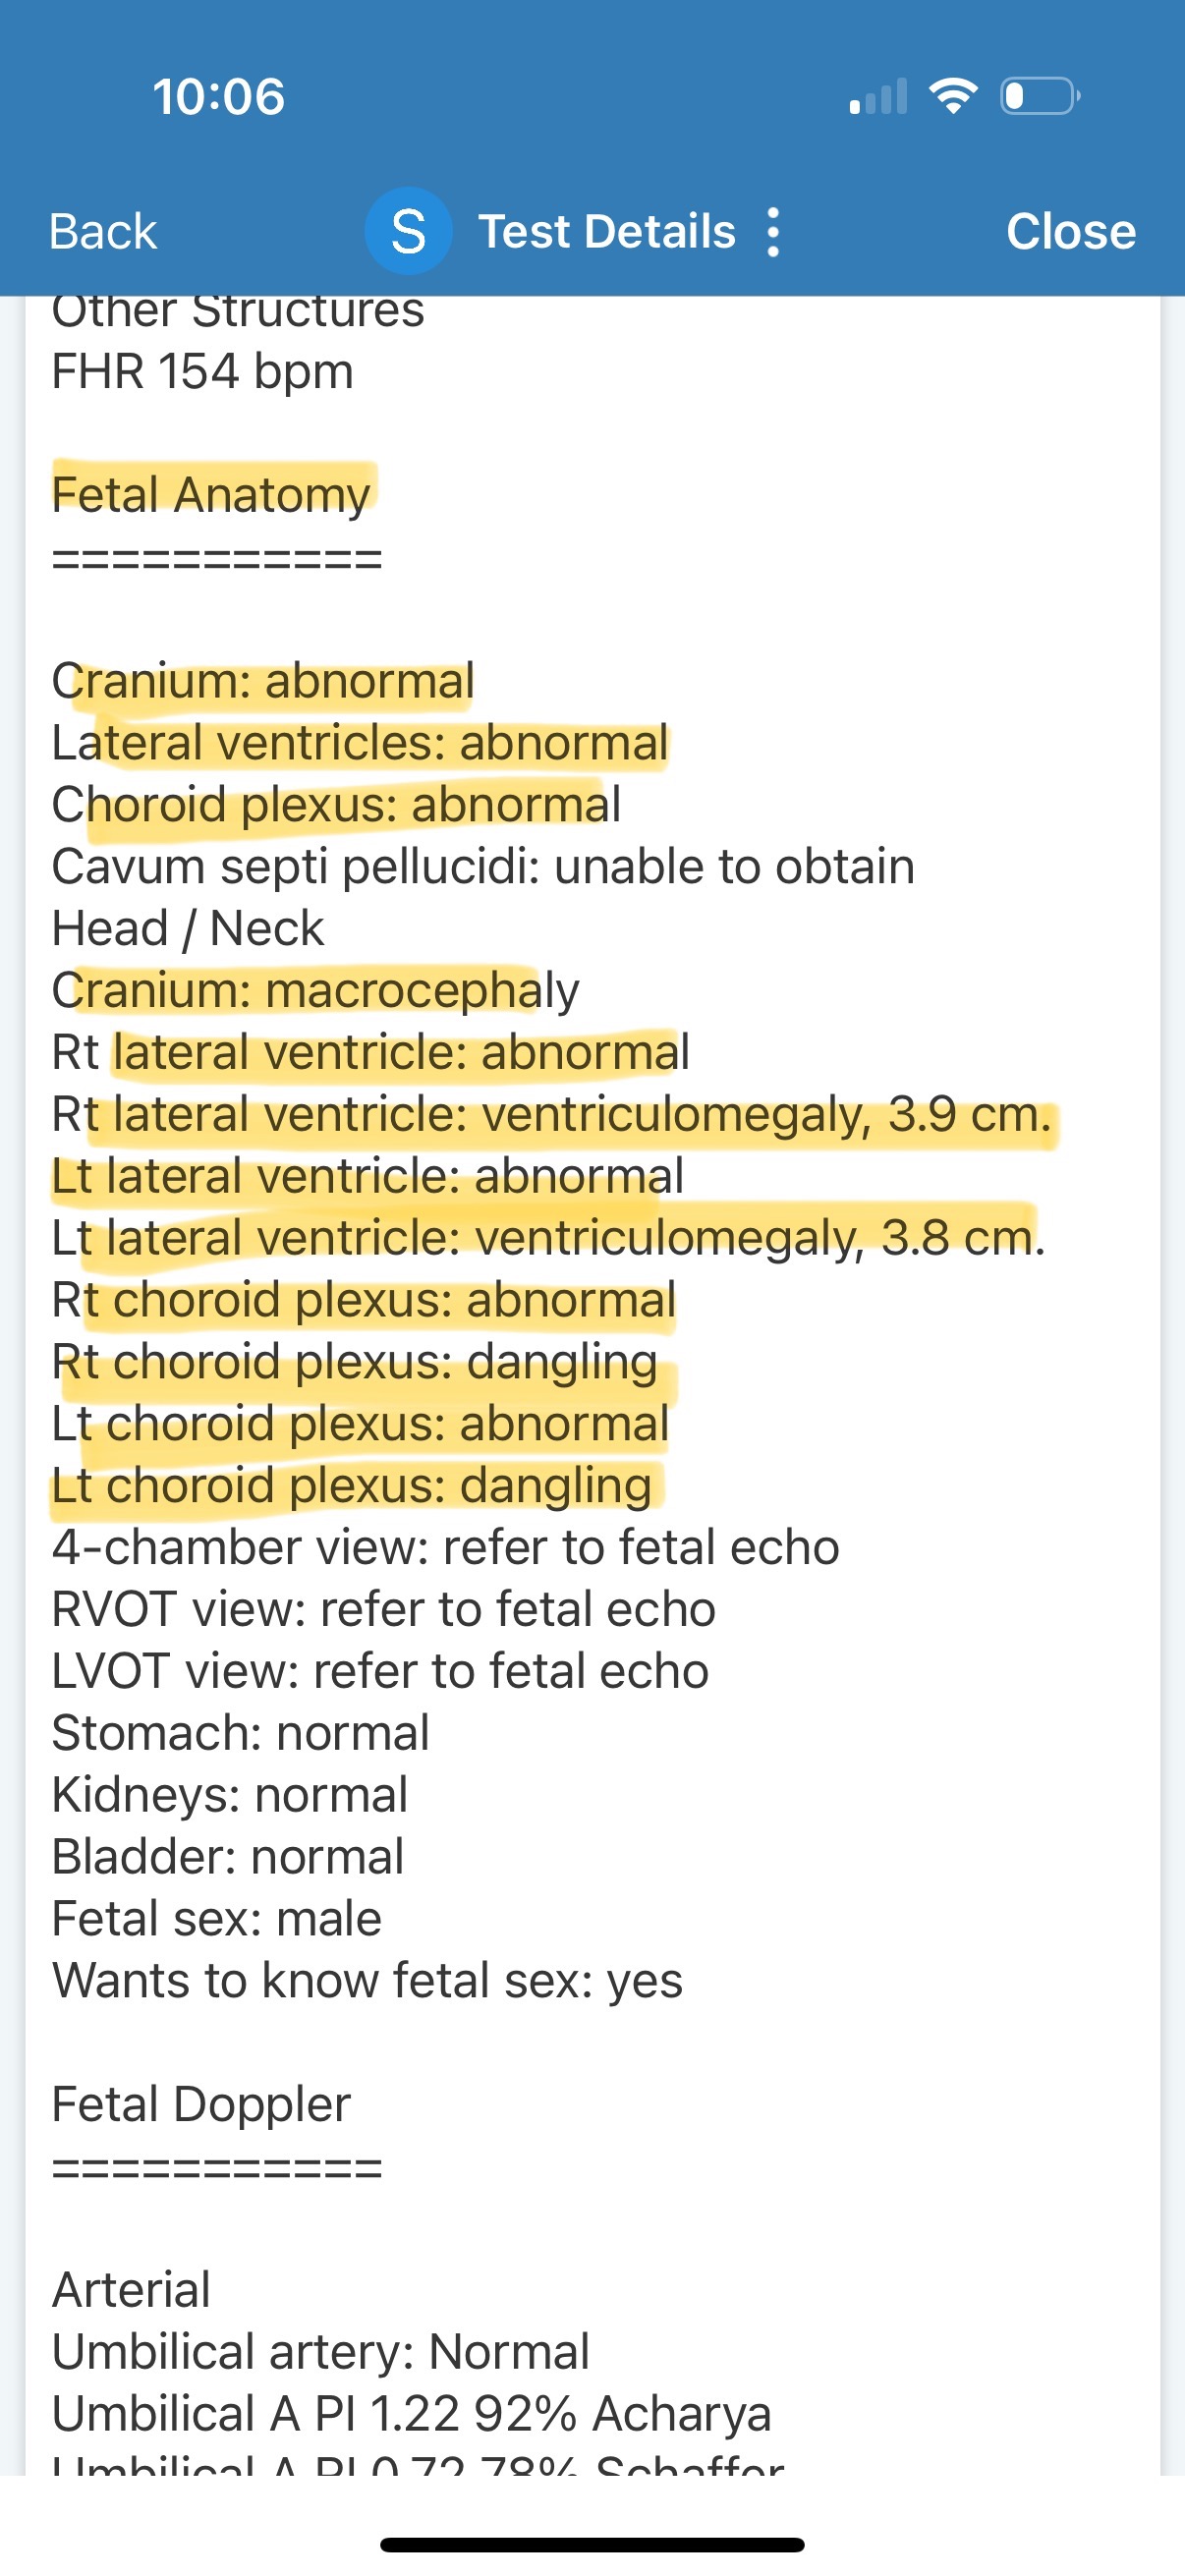This screenshot has width=1185, height=2576.
Task: Tap the highlighted Fetal Anatomy heading
Action: pyautogui.click(x=211, y=494)
